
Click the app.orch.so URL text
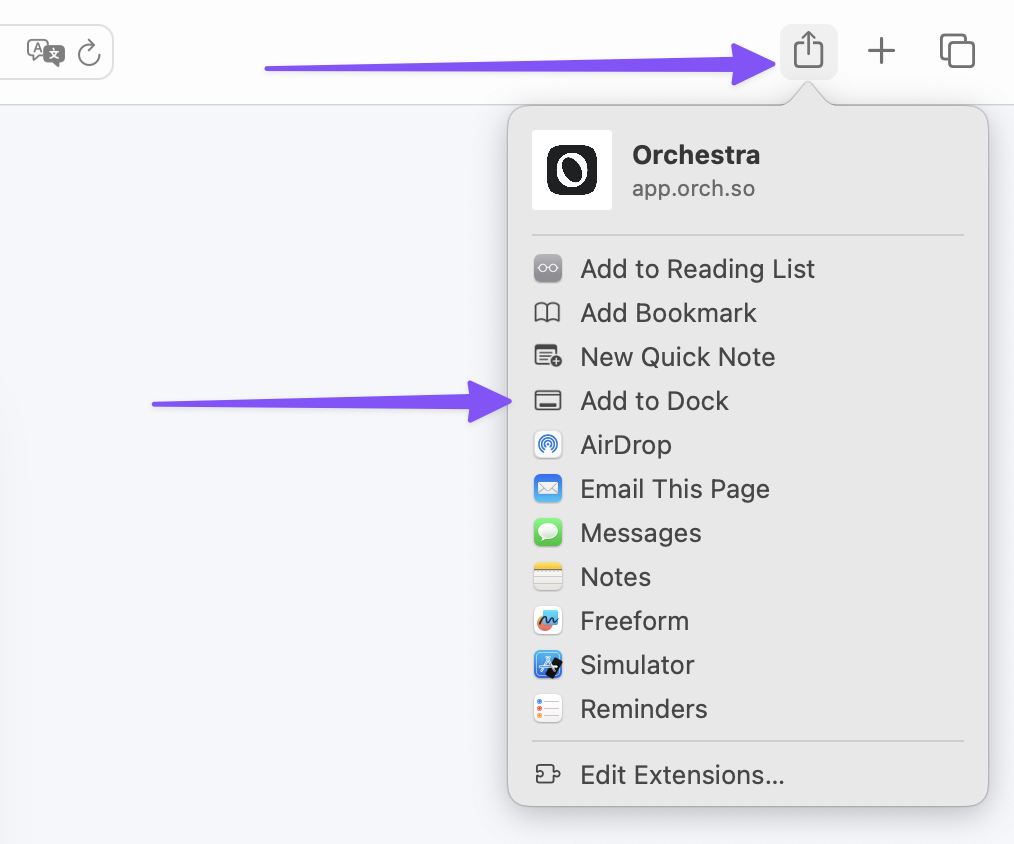[x=693, y=188]
